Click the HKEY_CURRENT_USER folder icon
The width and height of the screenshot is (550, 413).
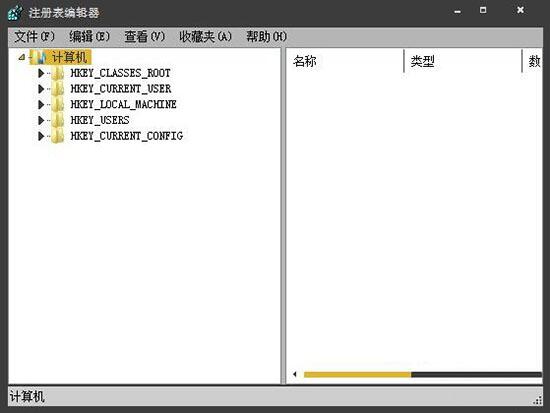pos(58,89)
